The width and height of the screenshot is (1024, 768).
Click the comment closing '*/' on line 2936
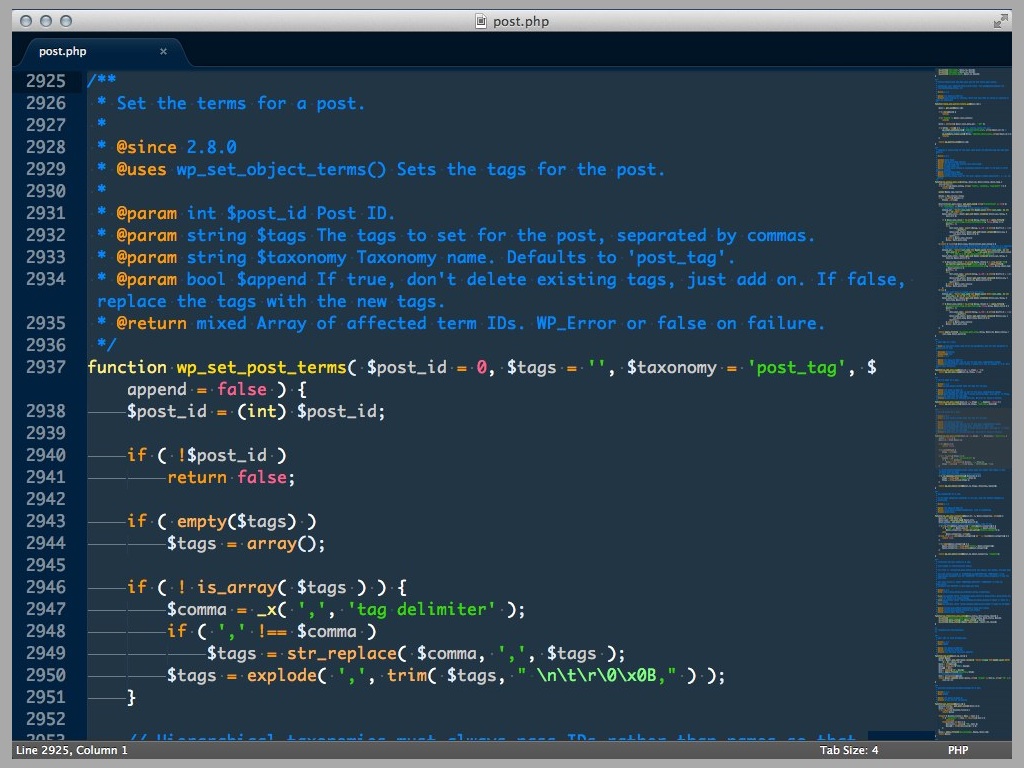pyautogui.click(x=107, y=345)
